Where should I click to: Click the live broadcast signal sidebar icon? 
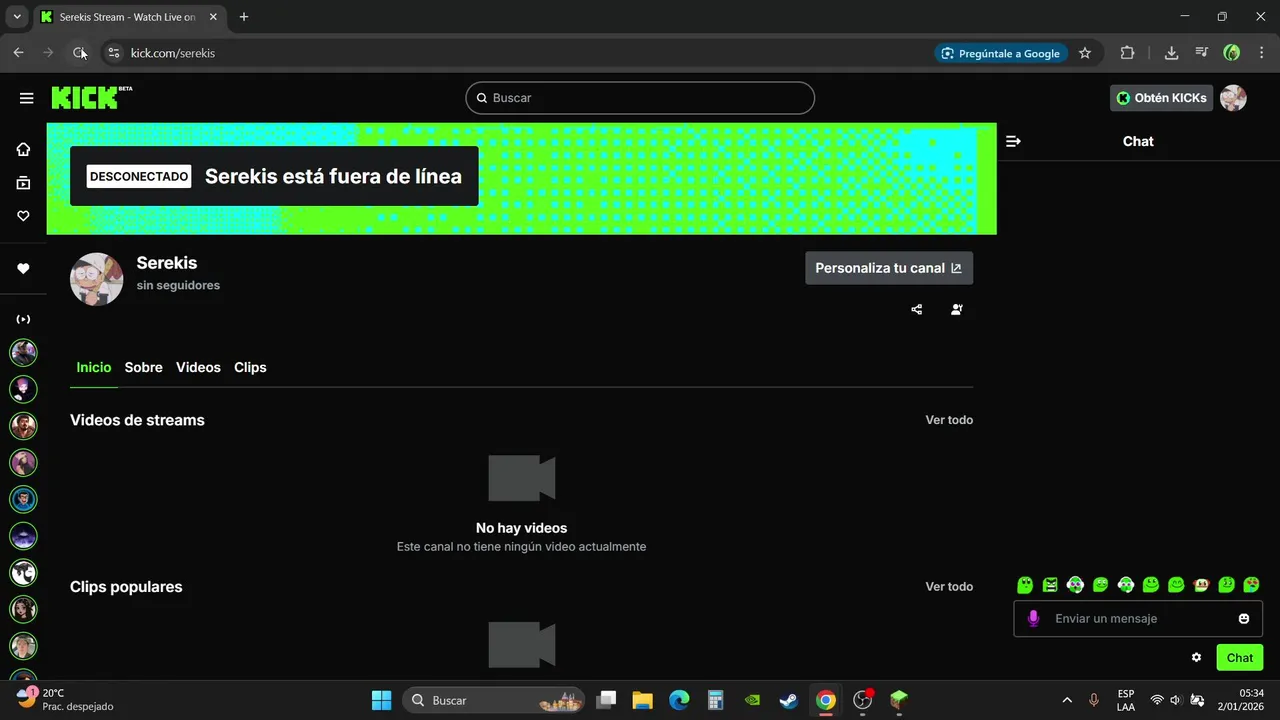23,319
